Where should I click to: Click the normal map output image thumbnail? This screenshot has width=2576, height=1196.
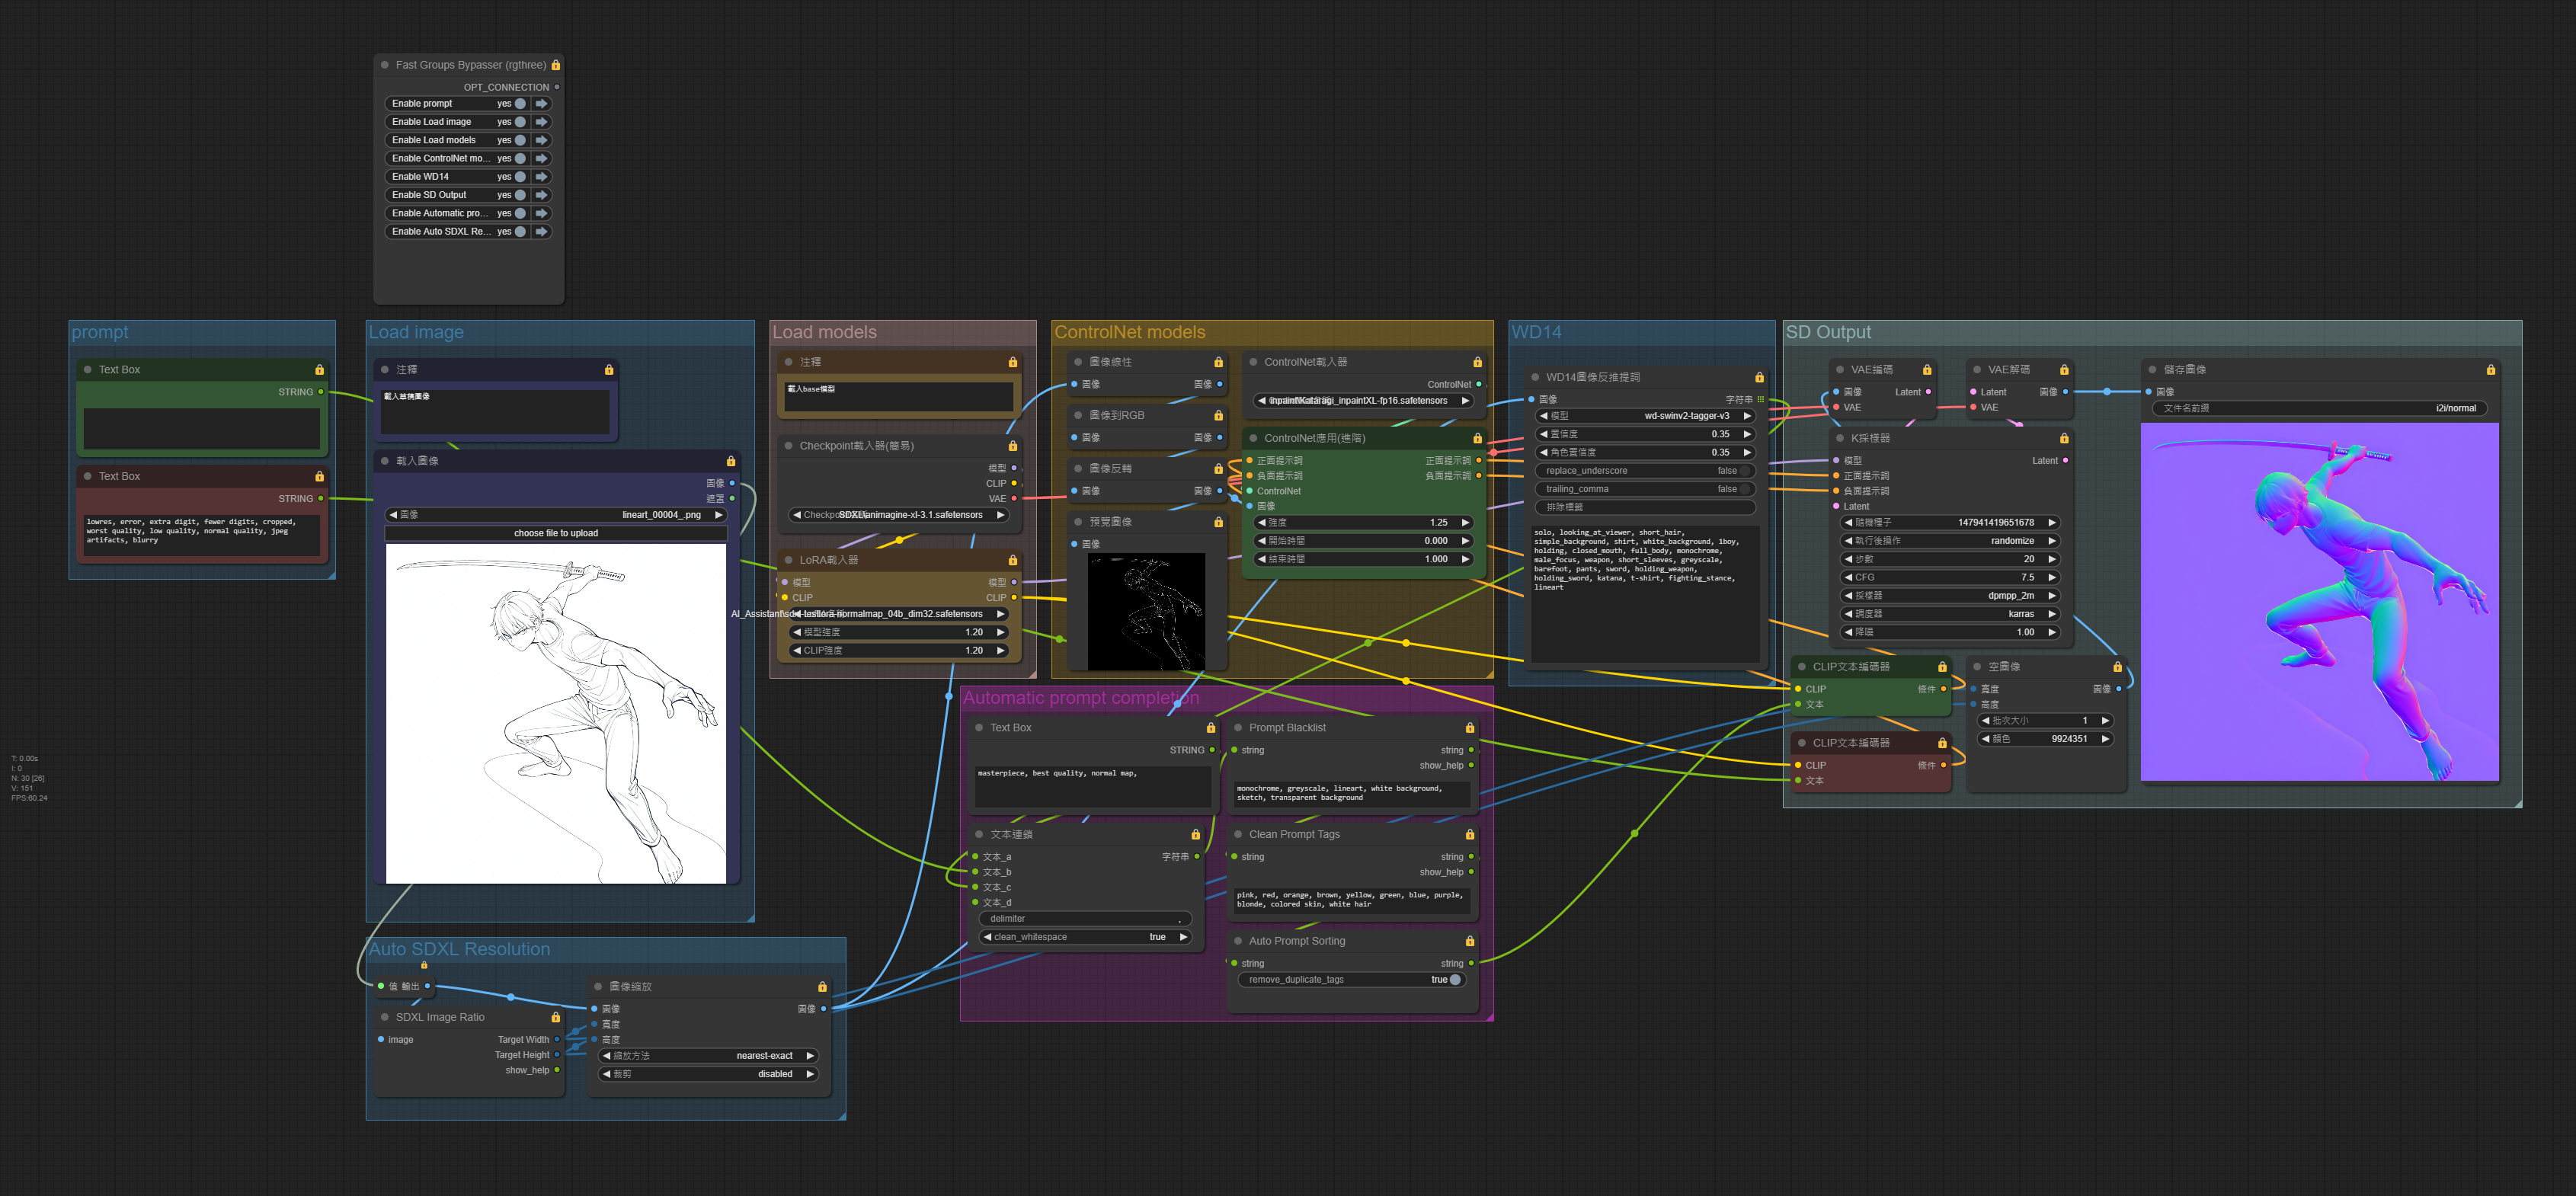pyautogui.click(x=2320, y=602)
